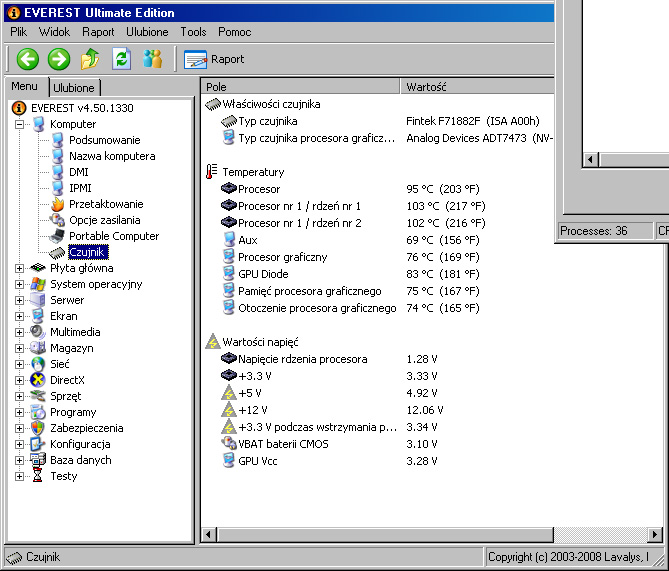Click the Wartość column header
669x571 pixels.
pyautogui.click(x=477, y=87)
